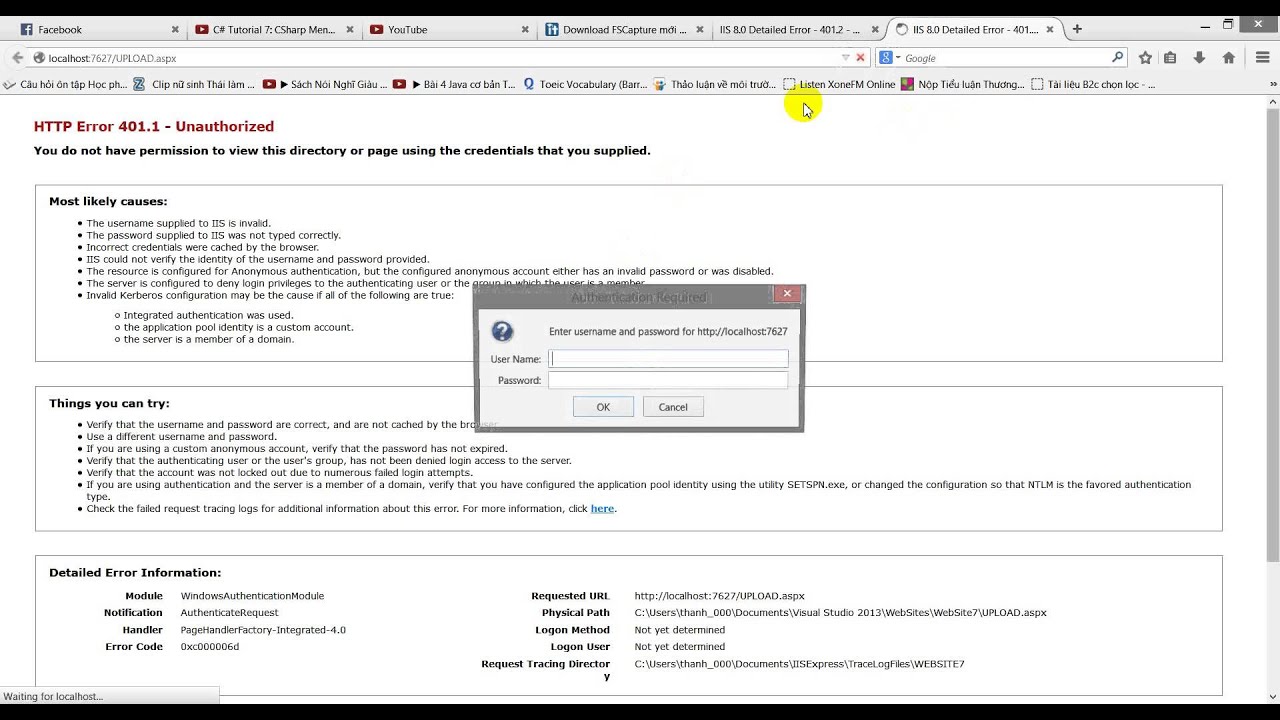Close the Facebook tab
The image size is (1280, 720).
(x=175, y=30)
